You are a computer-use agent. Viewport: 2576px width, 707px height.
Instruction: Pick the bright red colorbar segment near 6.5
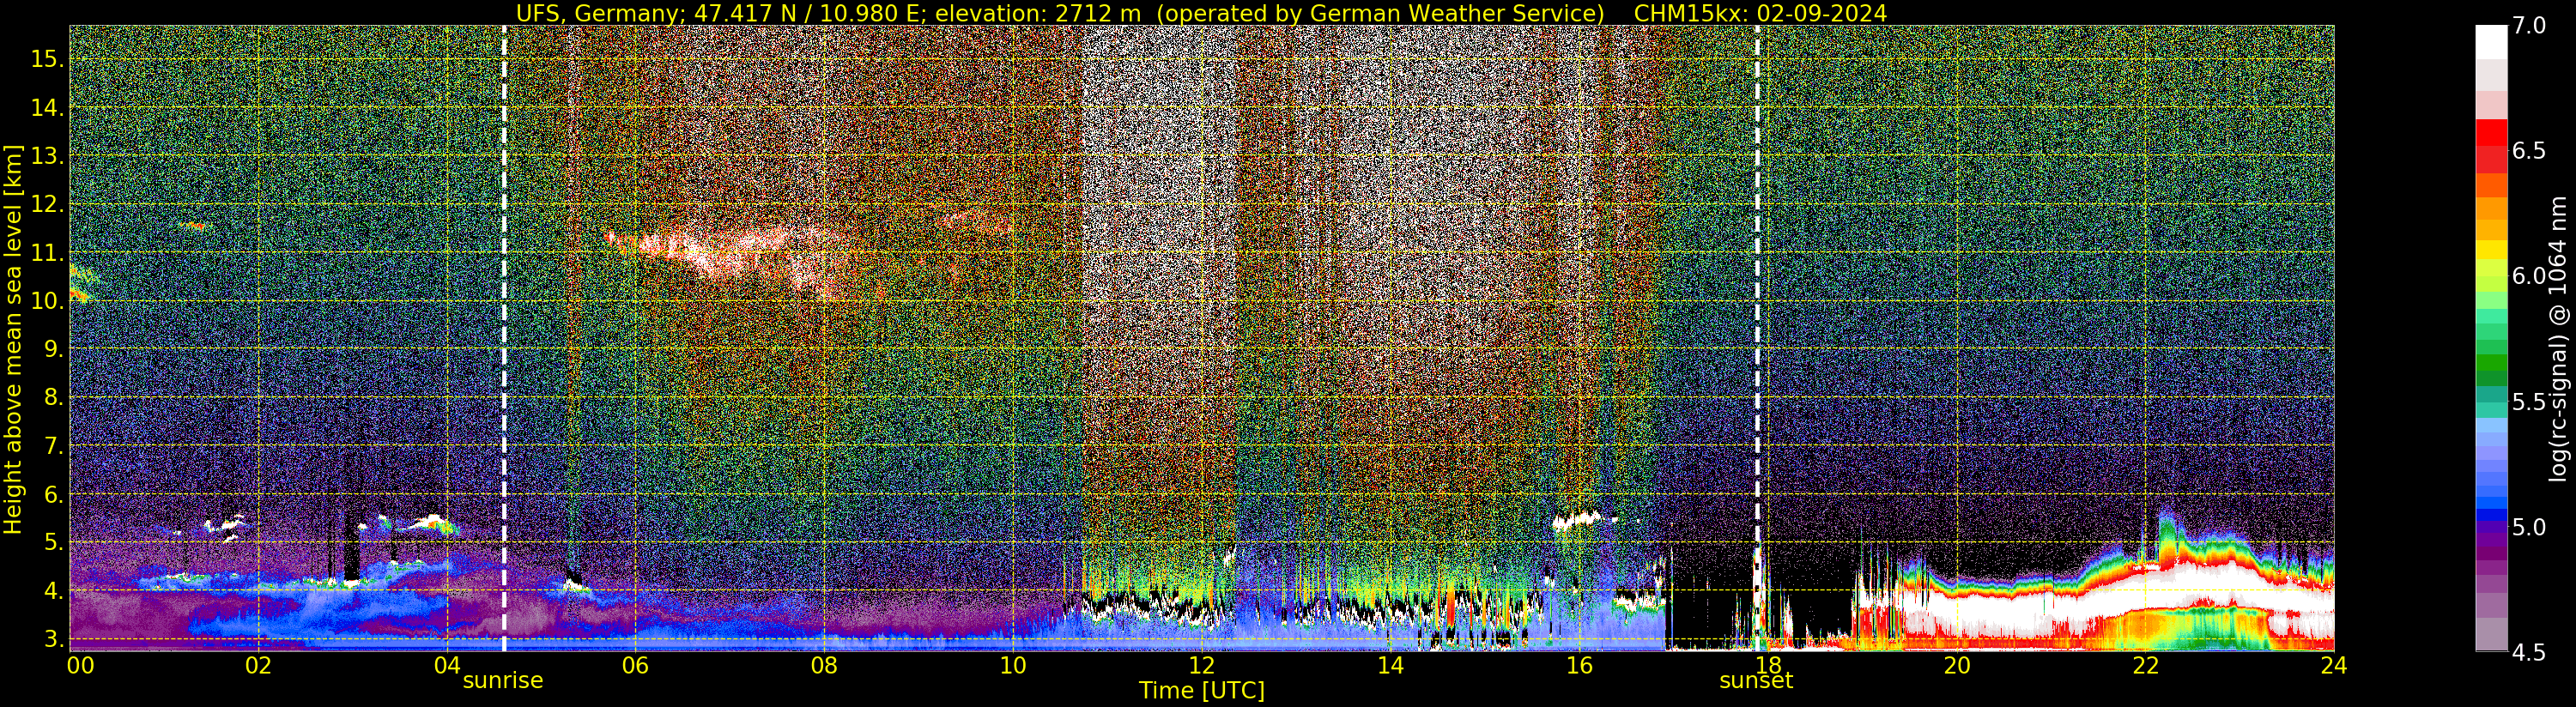[2491, 133]
